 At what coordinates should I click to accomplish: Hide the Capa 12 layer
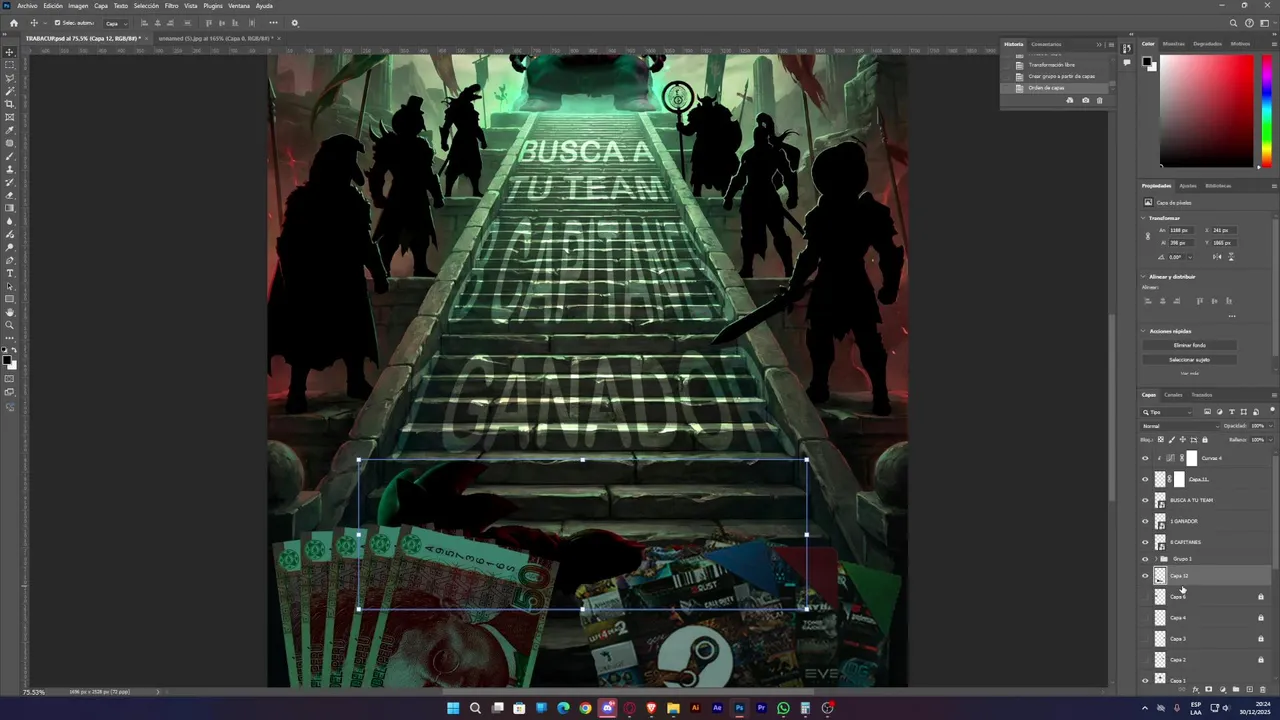pos(1145,576)
